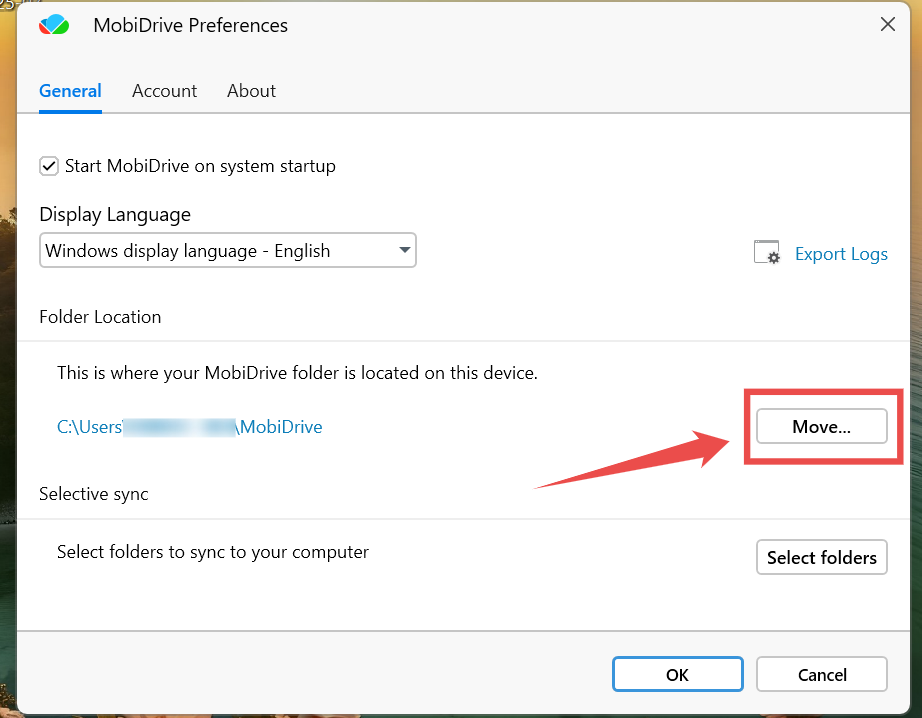Open the MobiDrive folder path link
This screenshot has height=718, width=922.
click(190, 427)
